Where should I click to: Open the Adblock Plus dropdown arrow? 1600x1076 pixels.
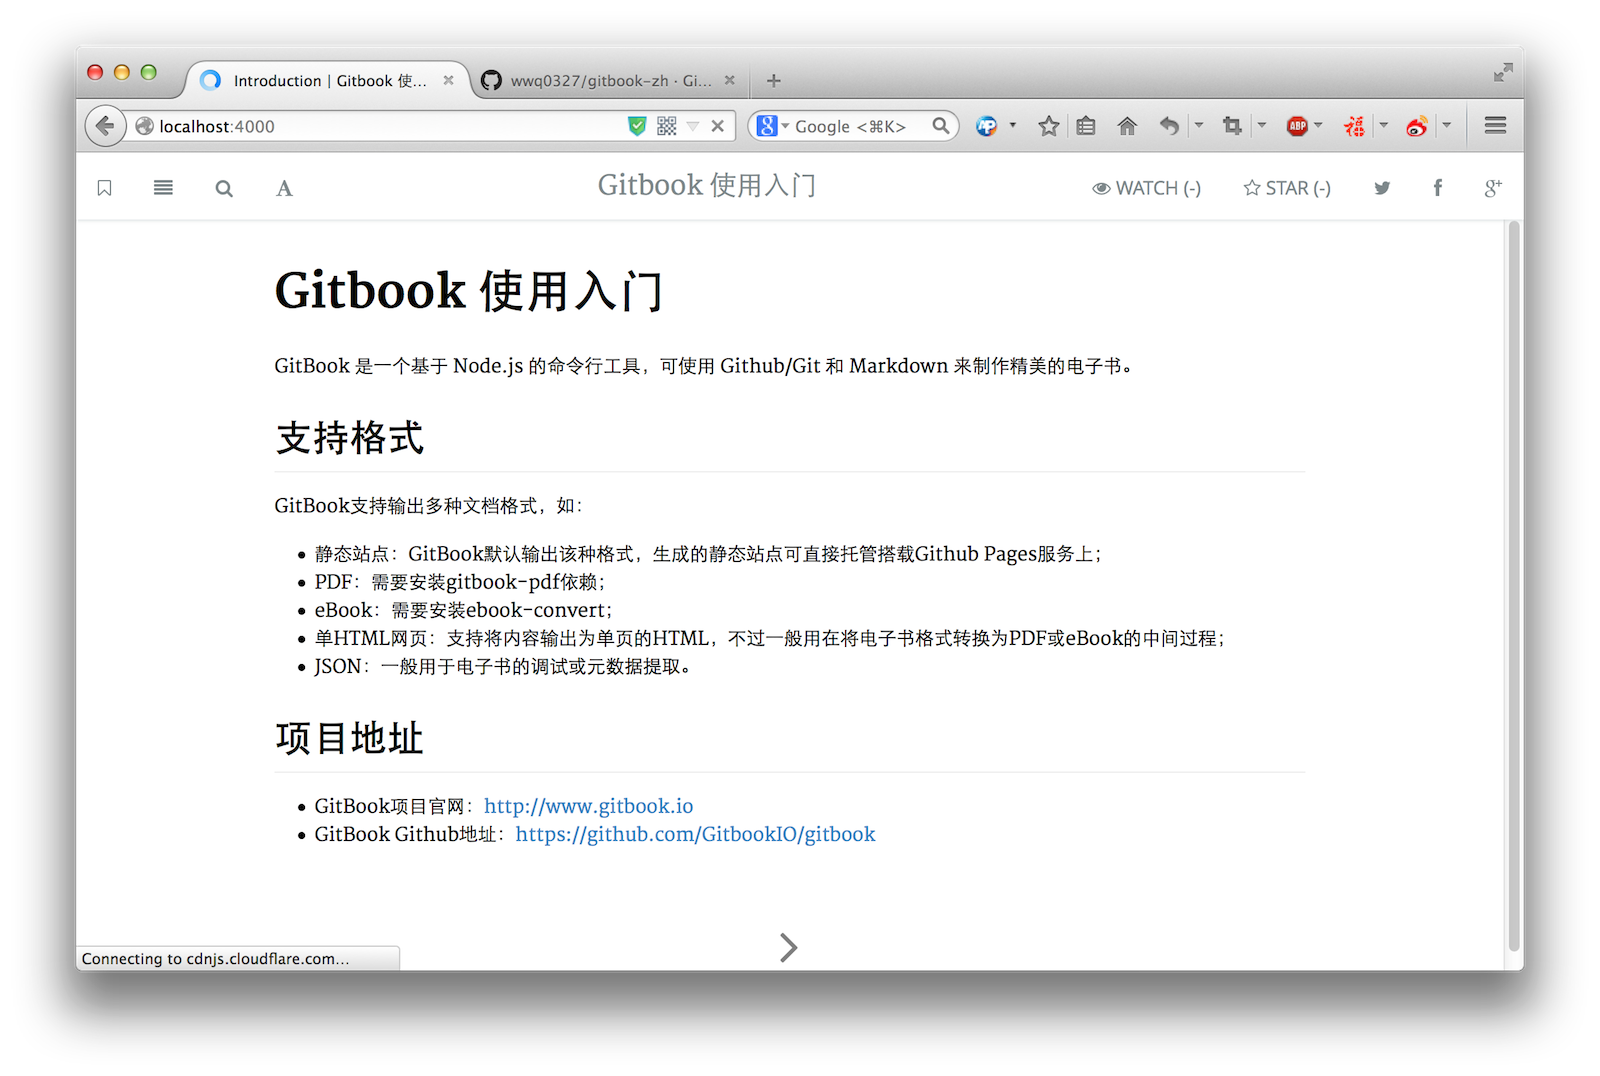pyautogui.click(x=1319, y=125)
